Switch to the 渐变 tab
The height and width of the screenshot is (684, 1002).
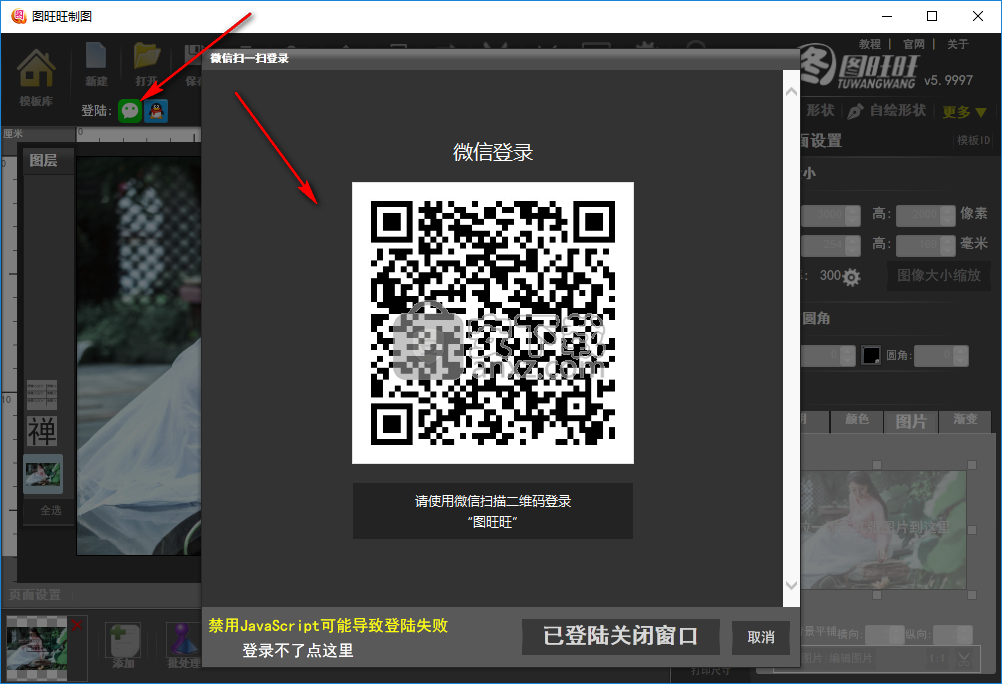click(965, 421)
